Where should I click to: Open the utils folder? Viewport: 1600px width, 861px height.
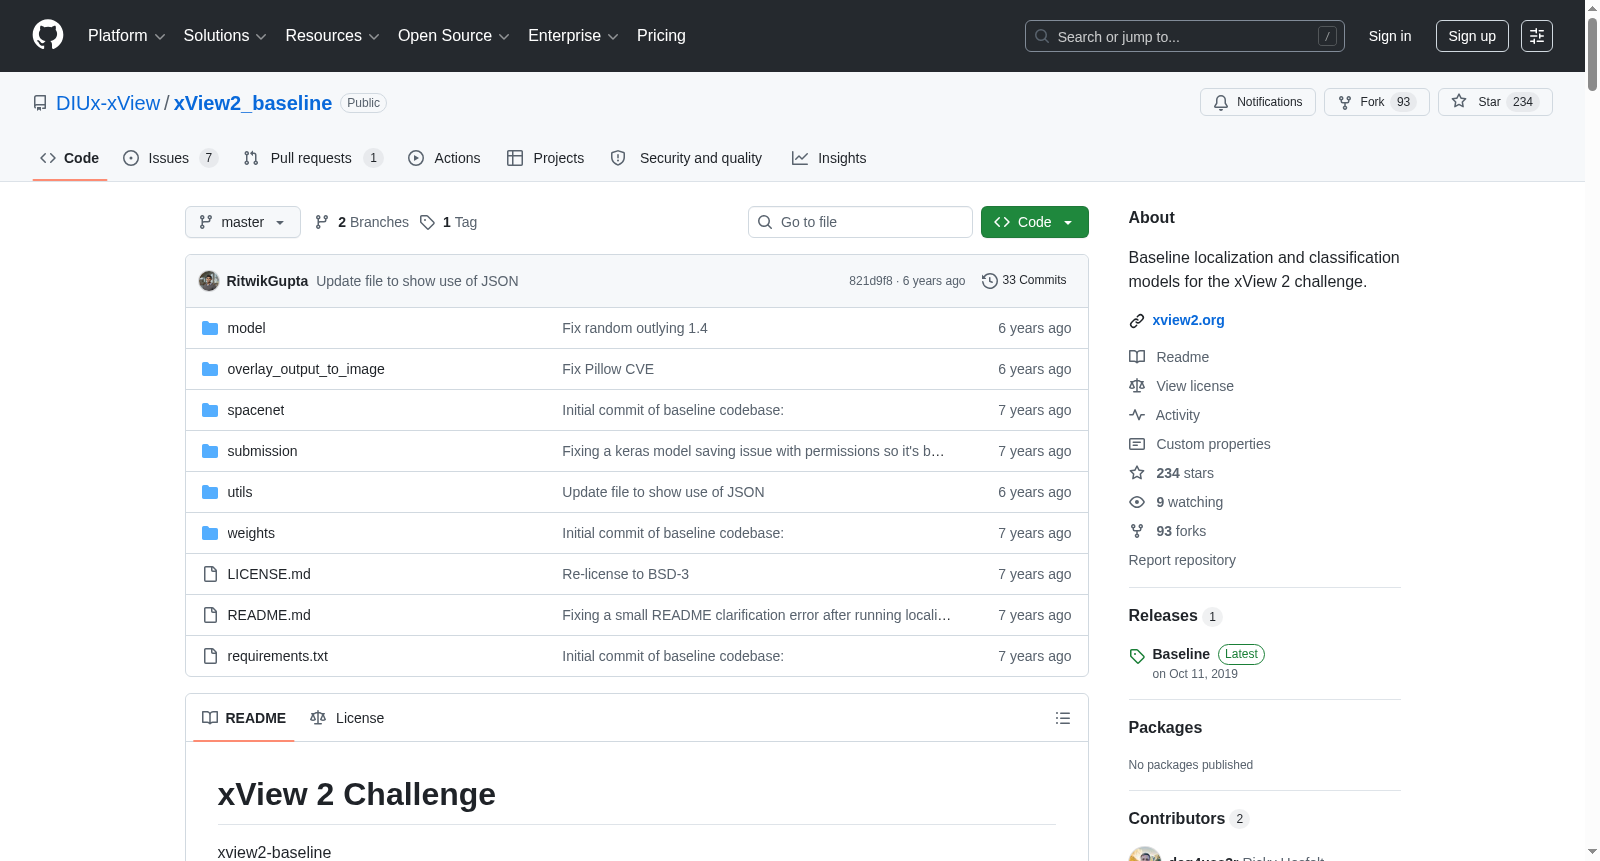pyautogui.click(x=240, y=492)
